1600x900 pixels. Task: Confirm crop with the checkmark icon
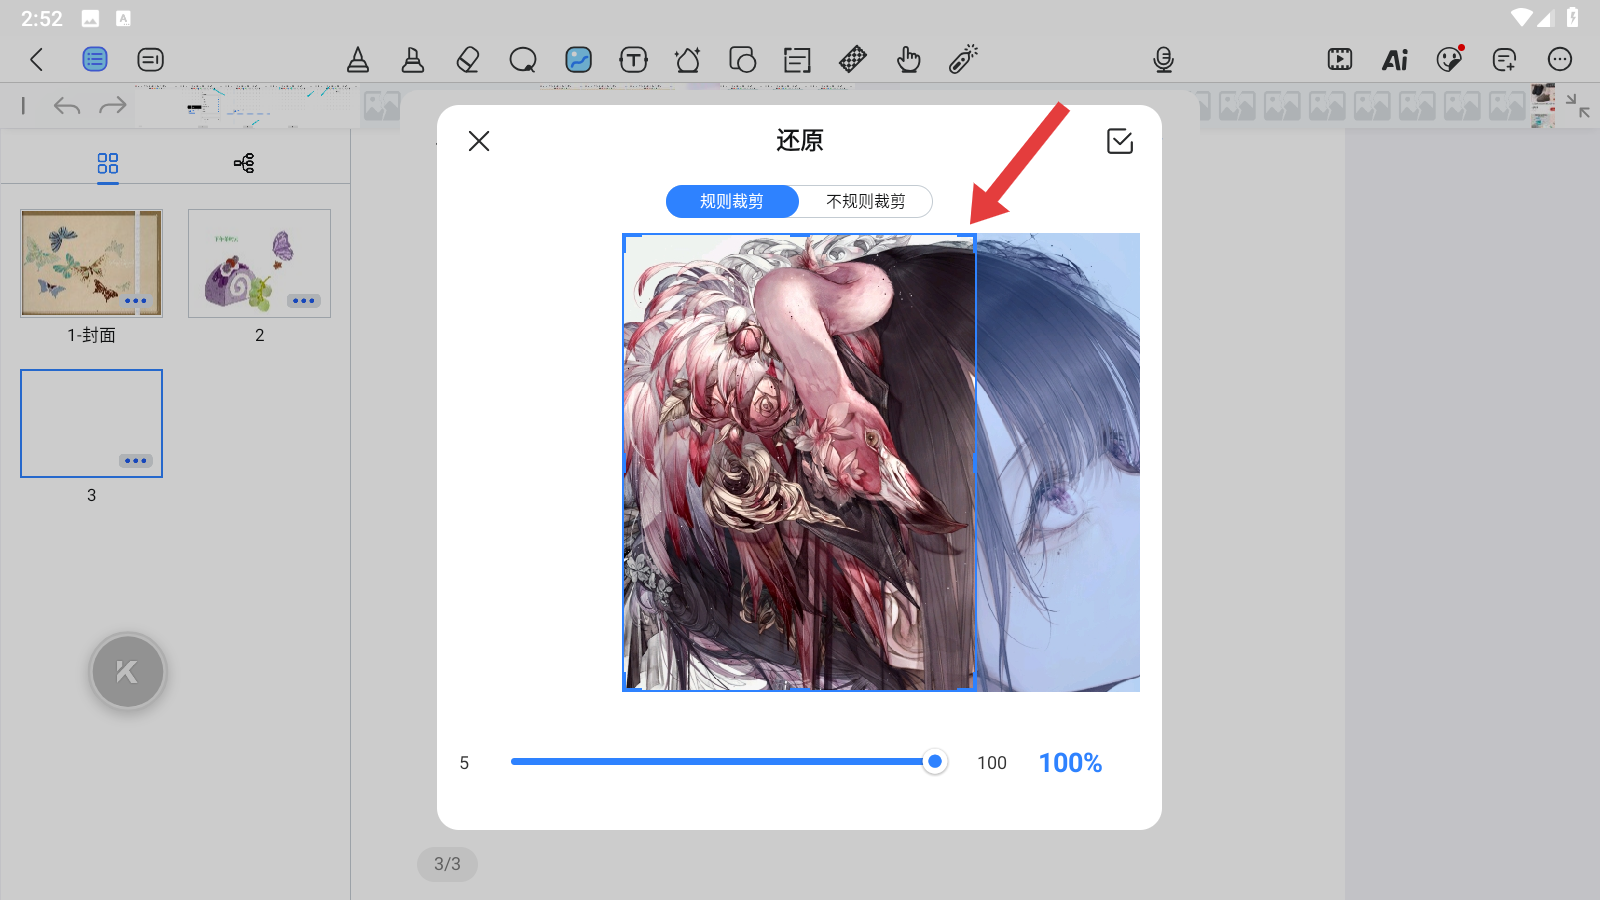[1120, 141]
